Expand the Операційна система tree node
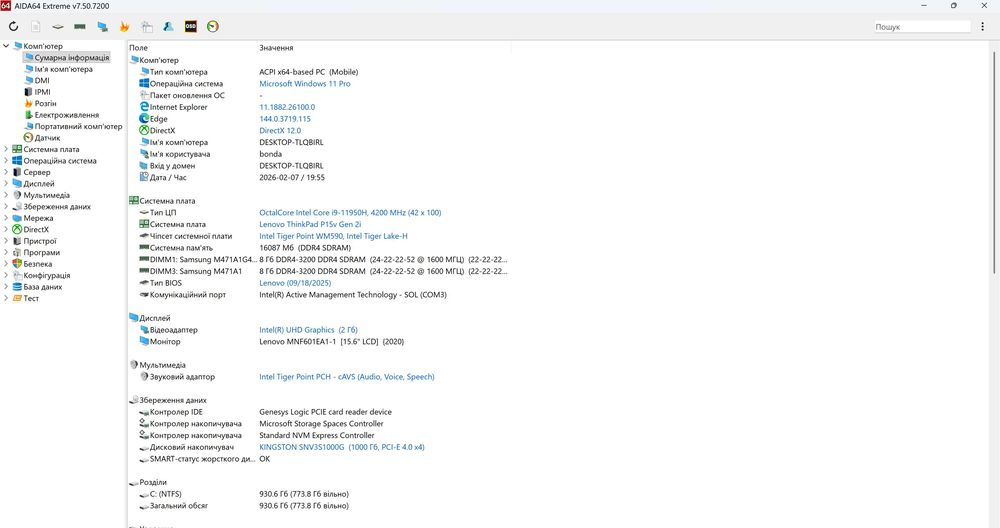The width and height of the screenshot is (1000, 528). point(6,161)
